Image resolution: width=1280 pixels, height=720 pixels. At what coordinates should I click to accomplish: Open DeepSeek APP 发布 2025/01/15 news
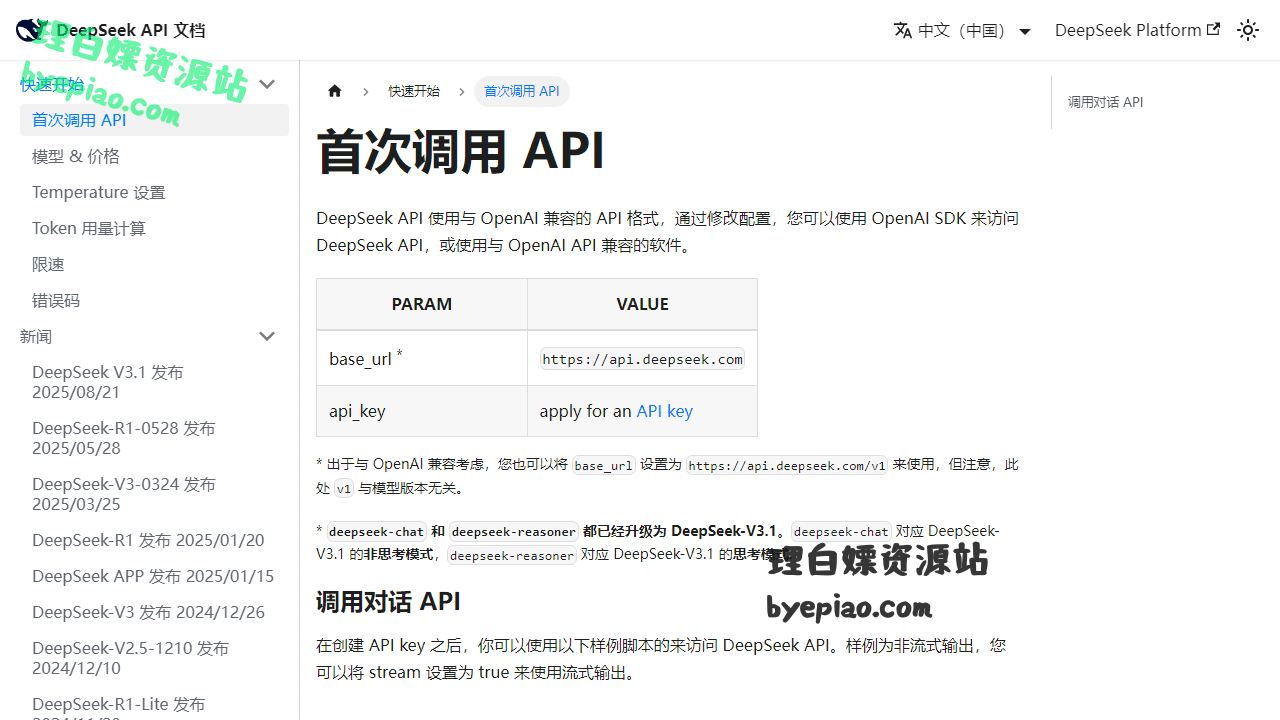click(154, 576)
